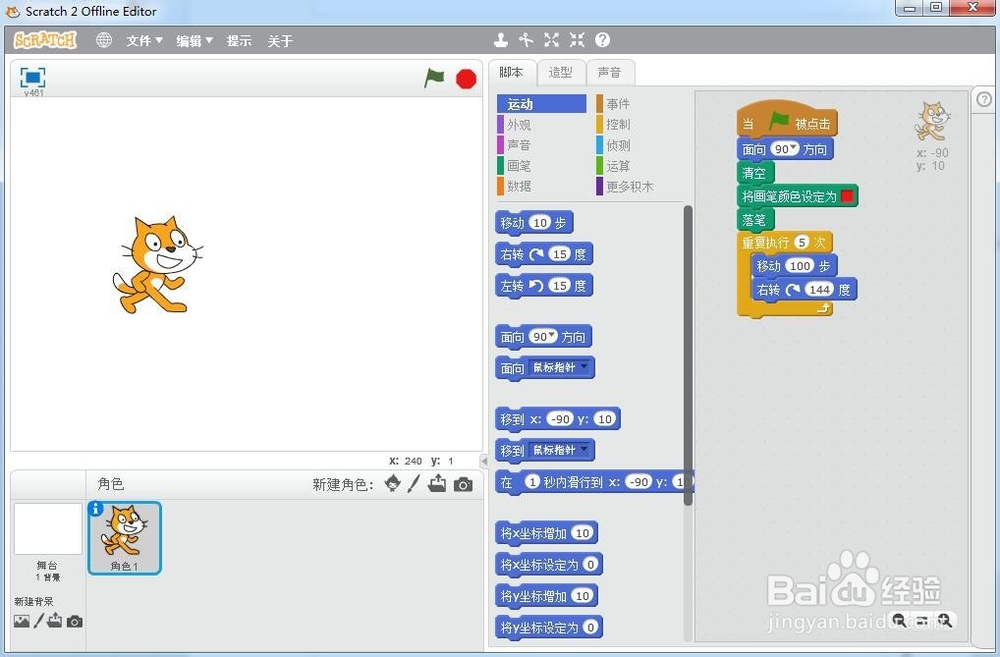The height and width of the screenshot is (657, 1000).
Task: Zoom out the scripts area
Action: [899, 620]
